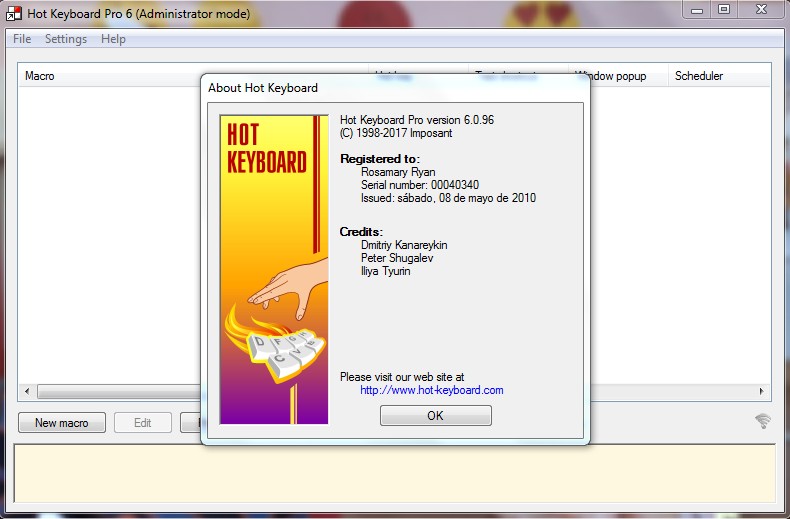This screenshot has height=519, width=790.
Task: Close the Hot Keyboard Pro window
Action: coord(761,10)
